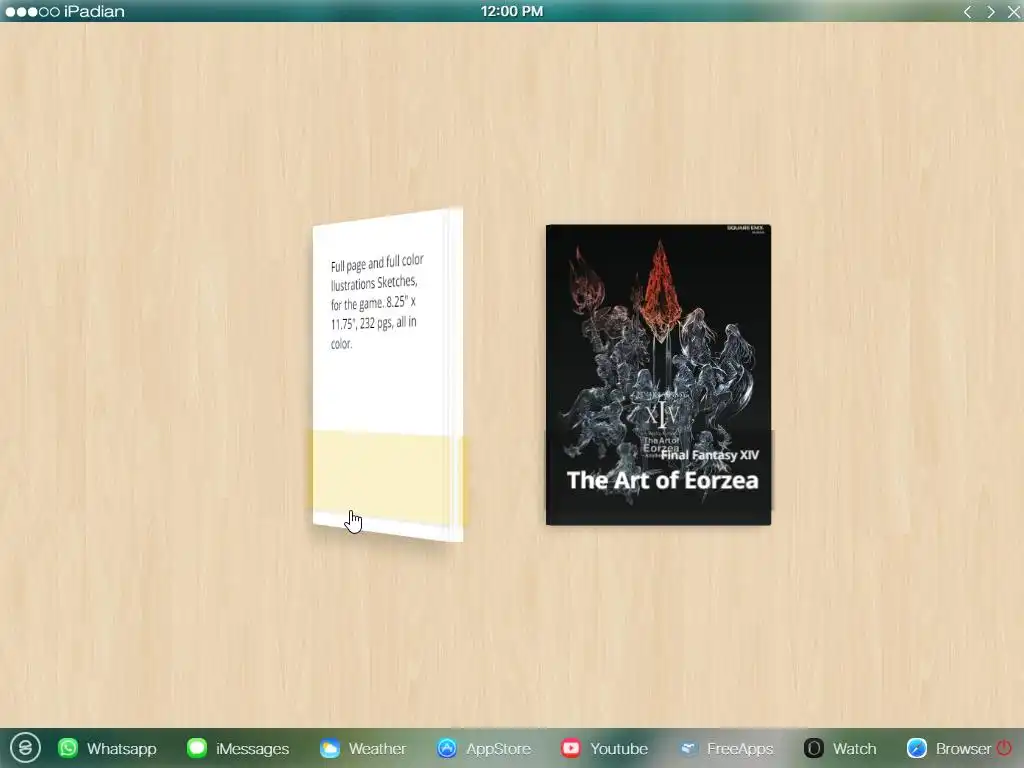This screenshot has width=1024, height=768.
Task: Launch the Weather app icon
Action: tap(330, 748)
